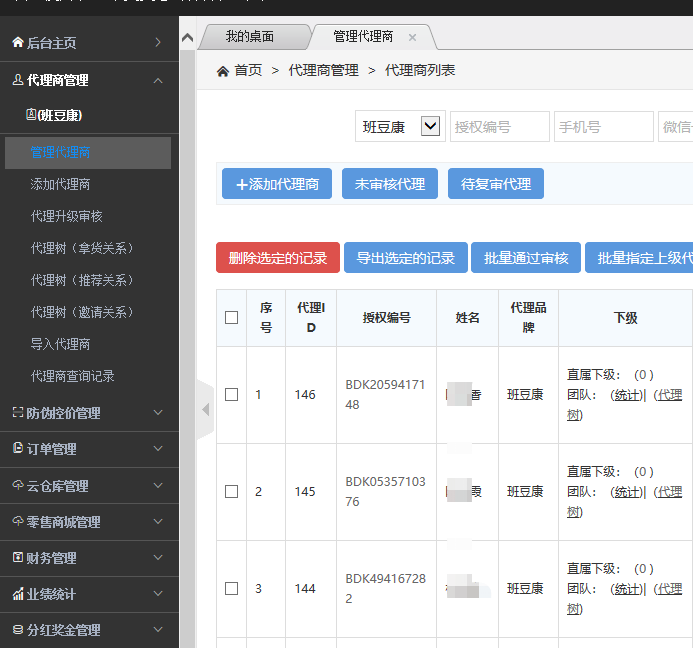Click 代理商管理 in the breadcrumb
The image size is (693, 648).
[324, 70]
